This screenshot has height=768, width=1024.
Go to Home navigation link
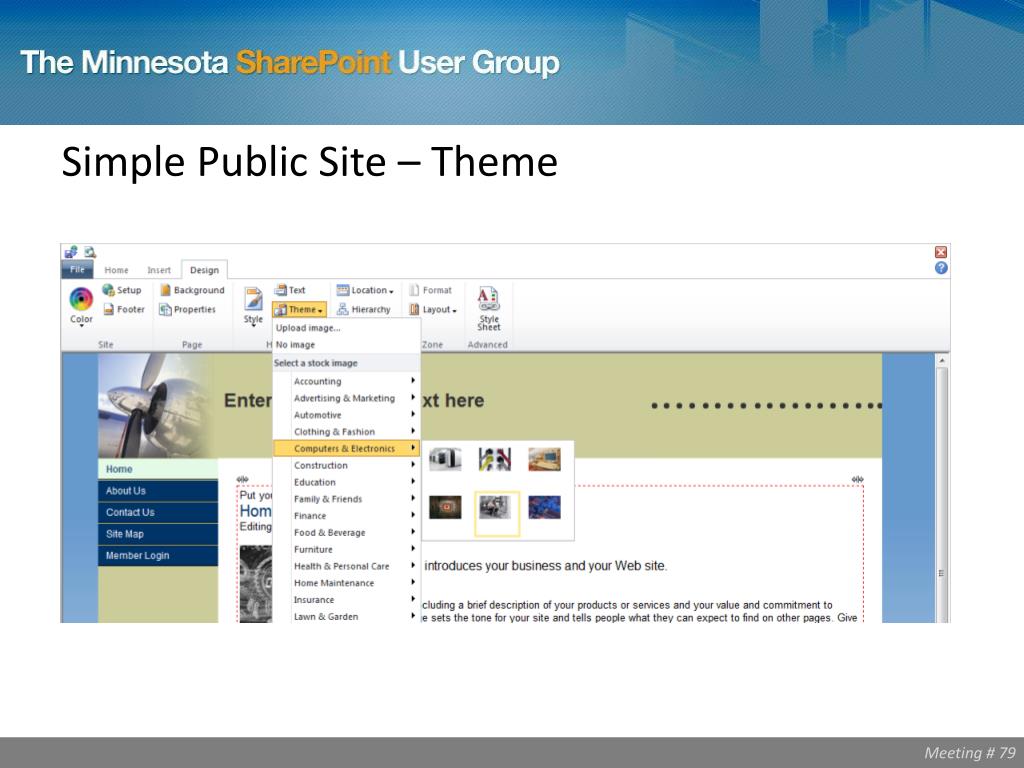tap(158, 469)
